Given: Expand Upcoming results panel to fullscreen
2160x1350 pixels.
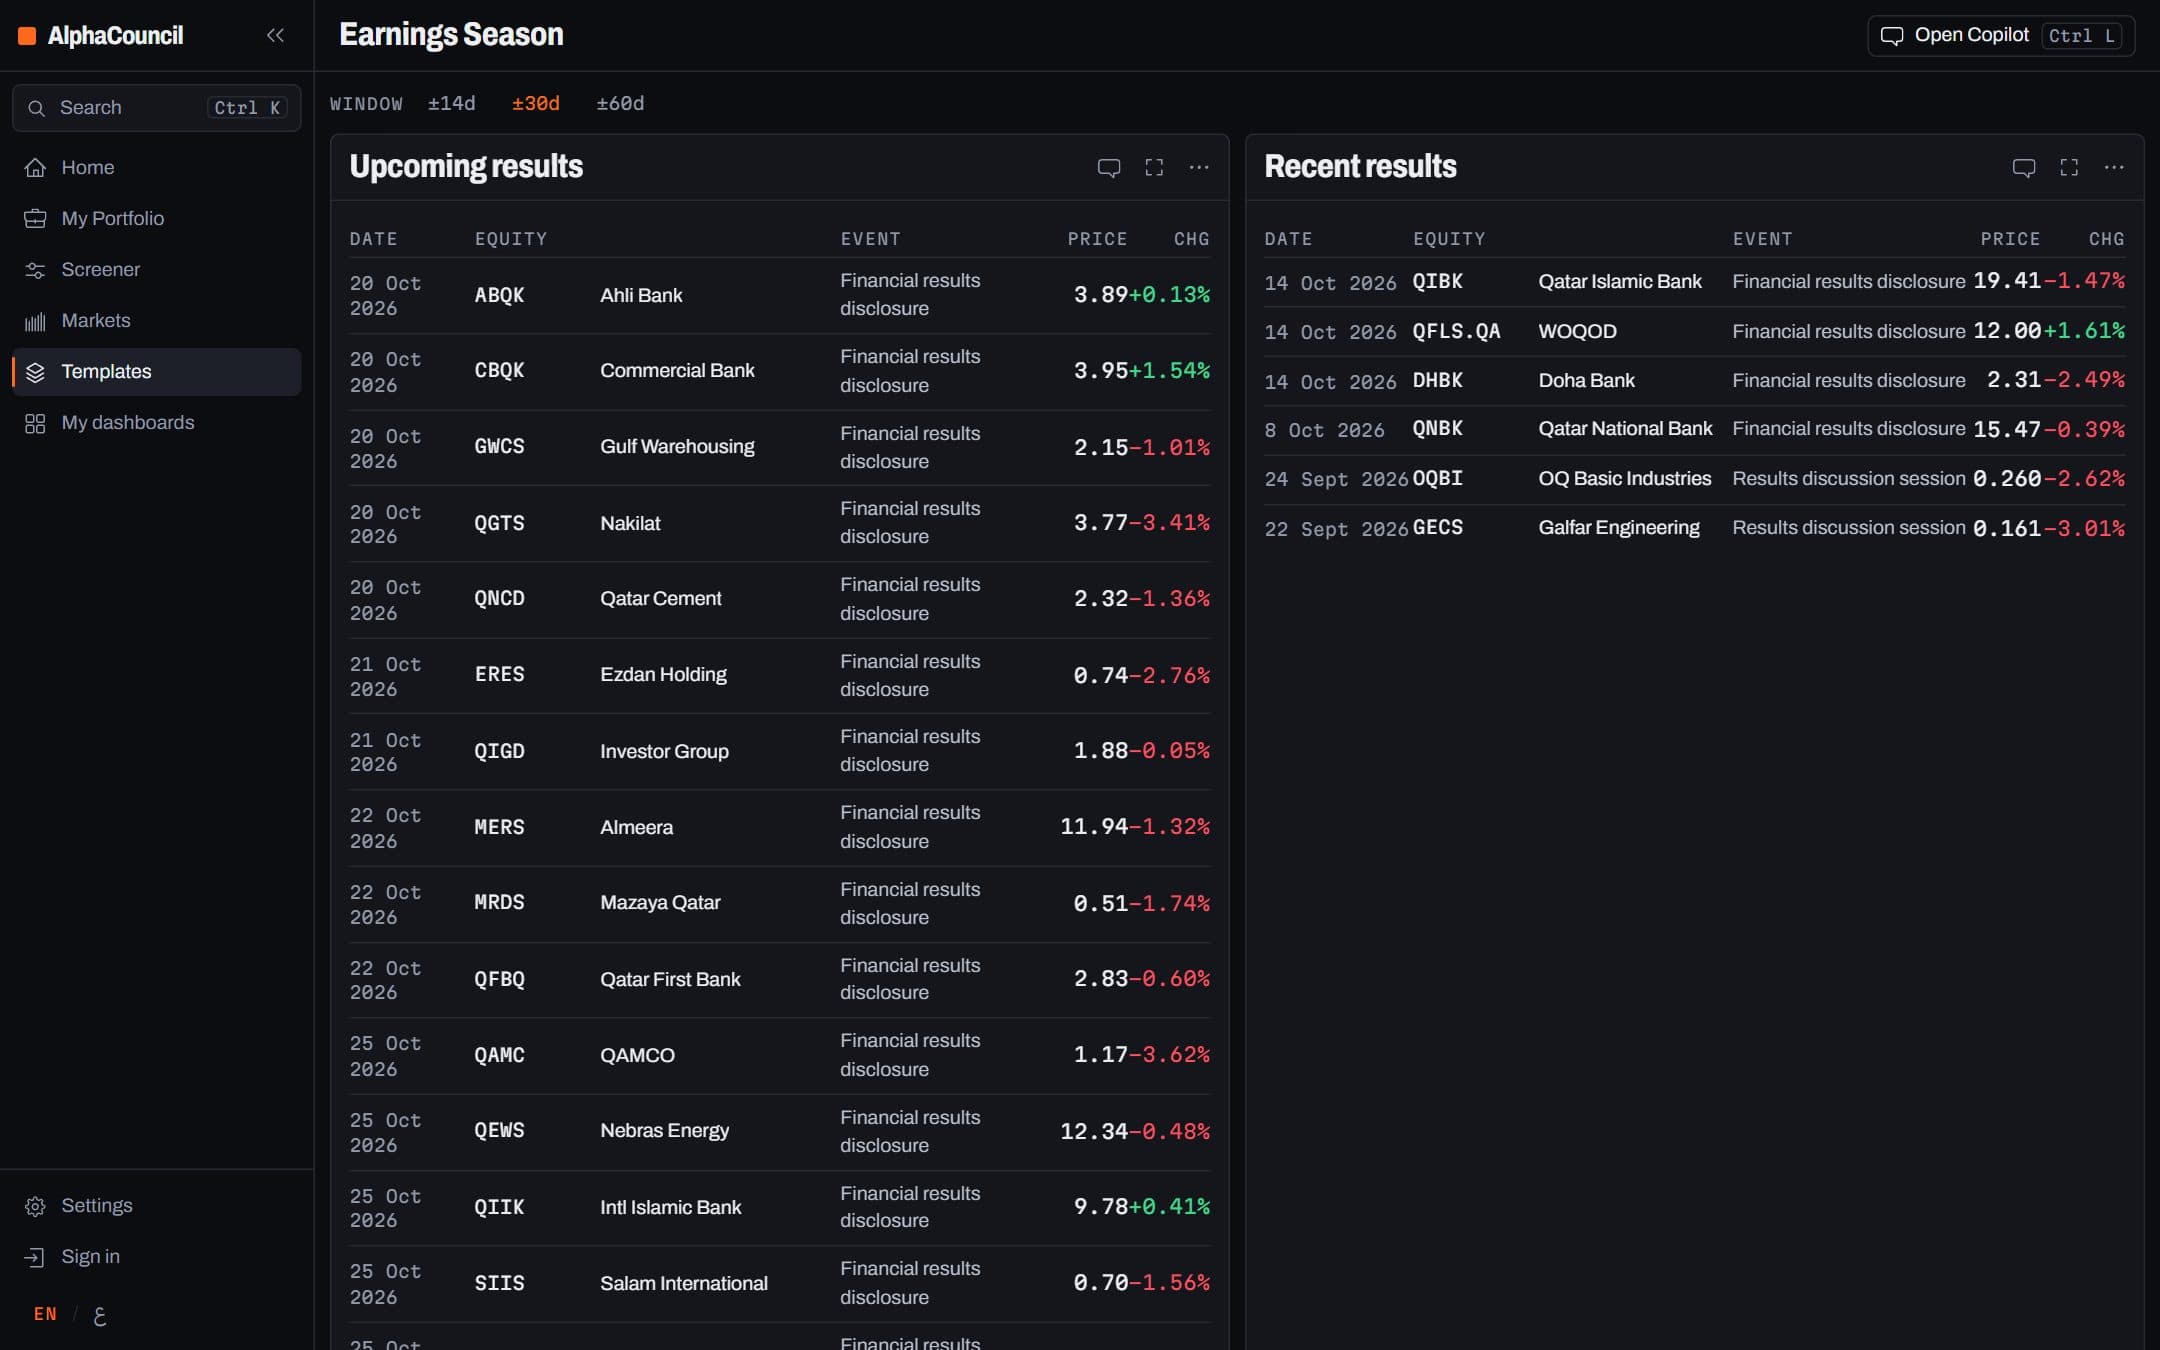Looking at the screenshot, I should [x=1153, y=167].
